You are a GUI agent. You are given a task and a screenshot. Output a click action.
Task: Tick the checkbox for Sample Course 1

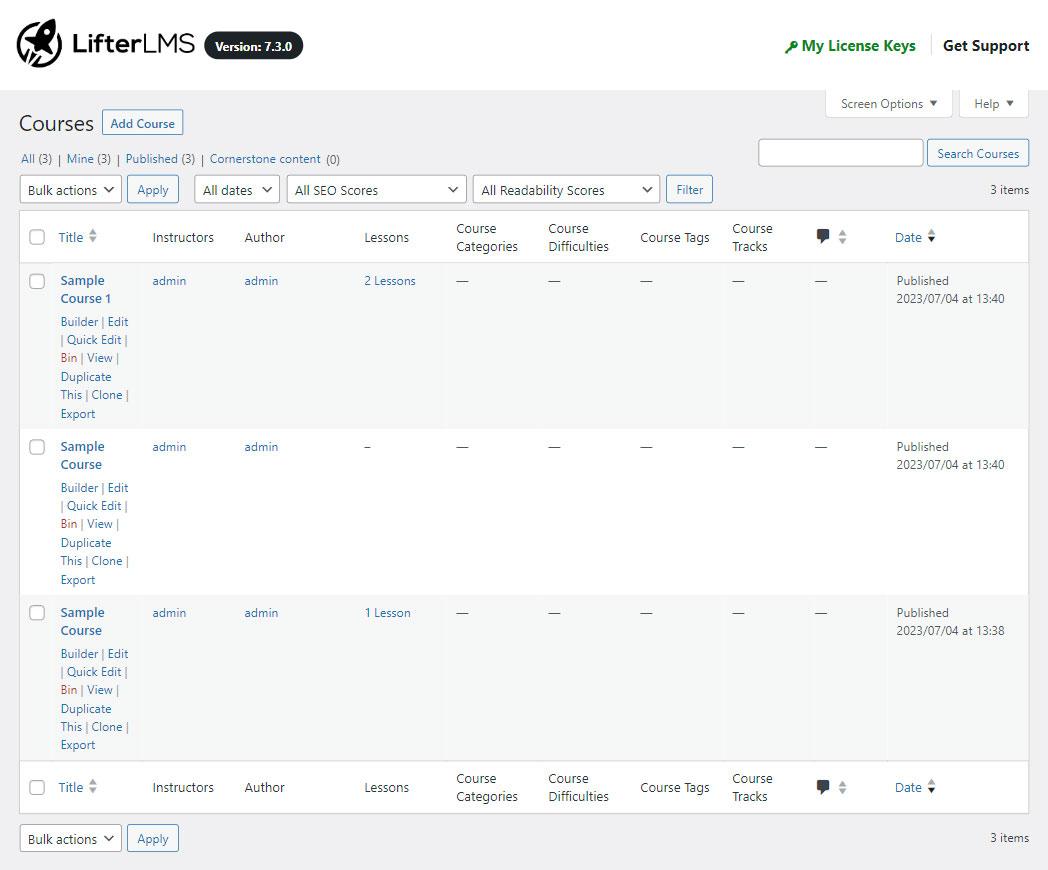(x=37, y=281)
